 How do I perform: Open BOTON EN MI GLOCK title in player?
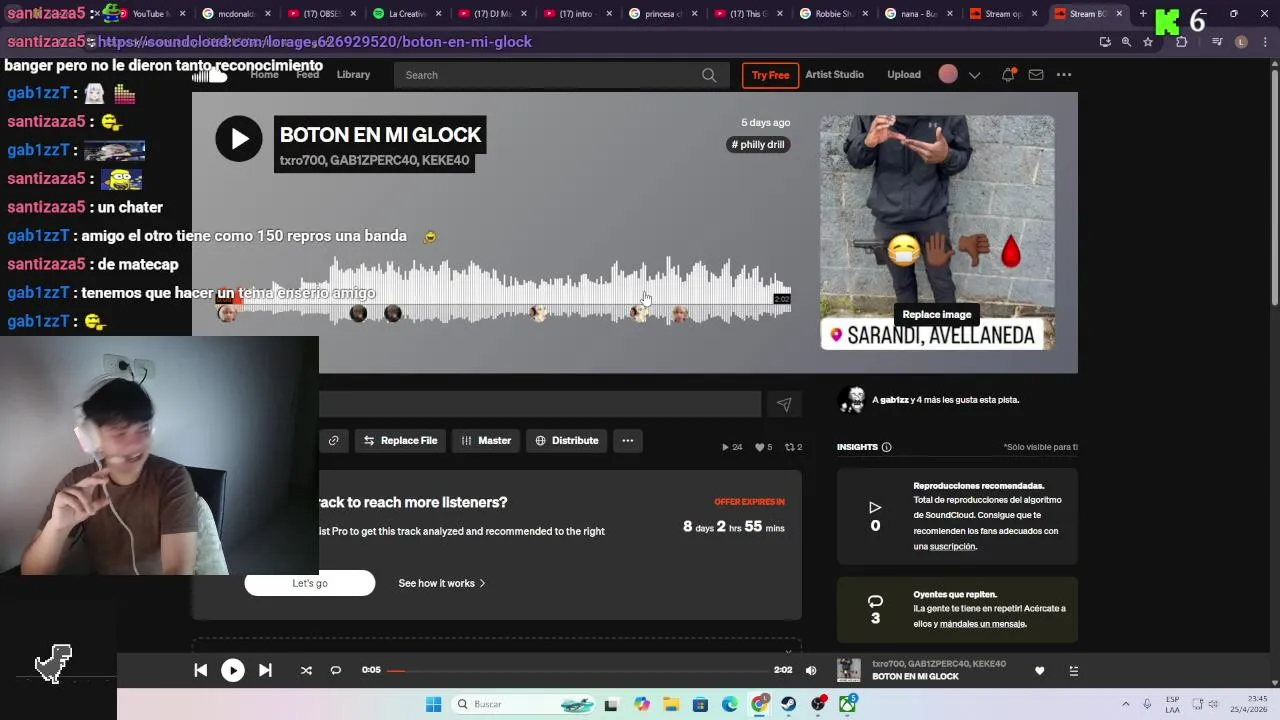click(x=915, y=677)
